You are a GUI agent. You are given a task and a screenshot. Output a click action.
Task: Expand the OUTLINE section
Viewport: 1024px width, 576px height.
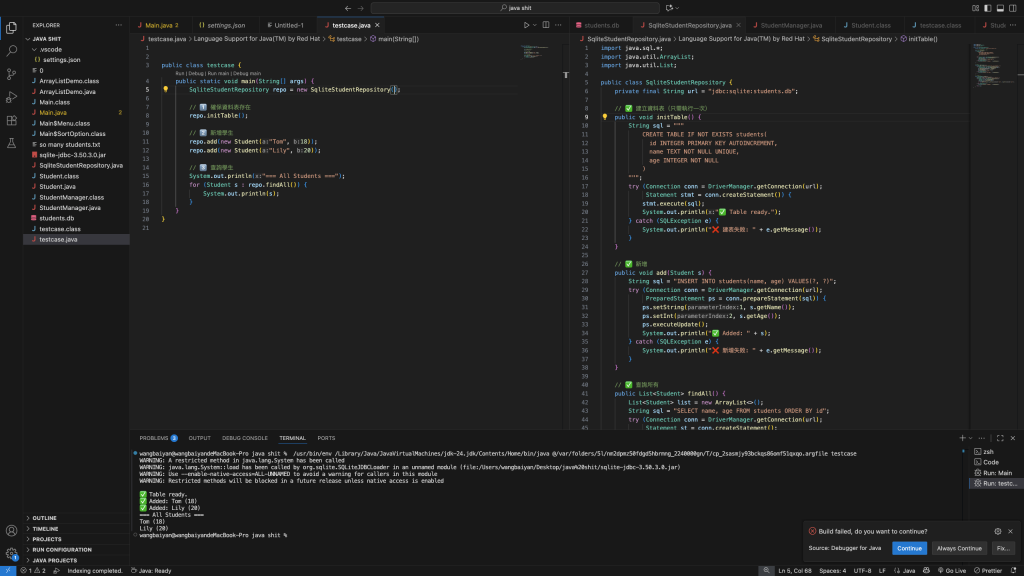pos(44,518)
